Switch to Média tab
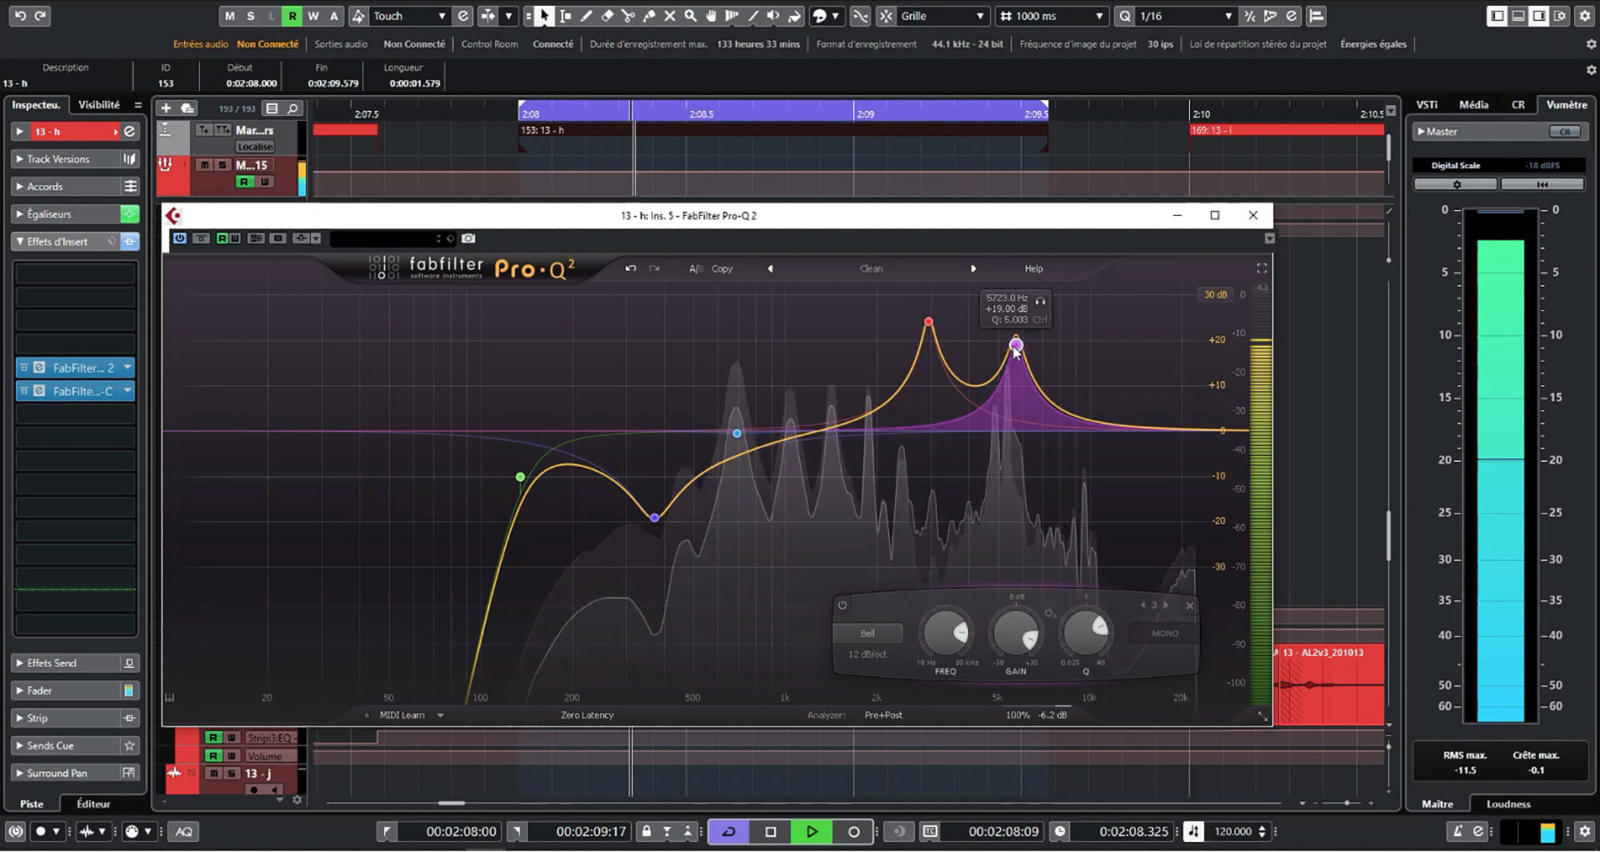 (1473, 104)
